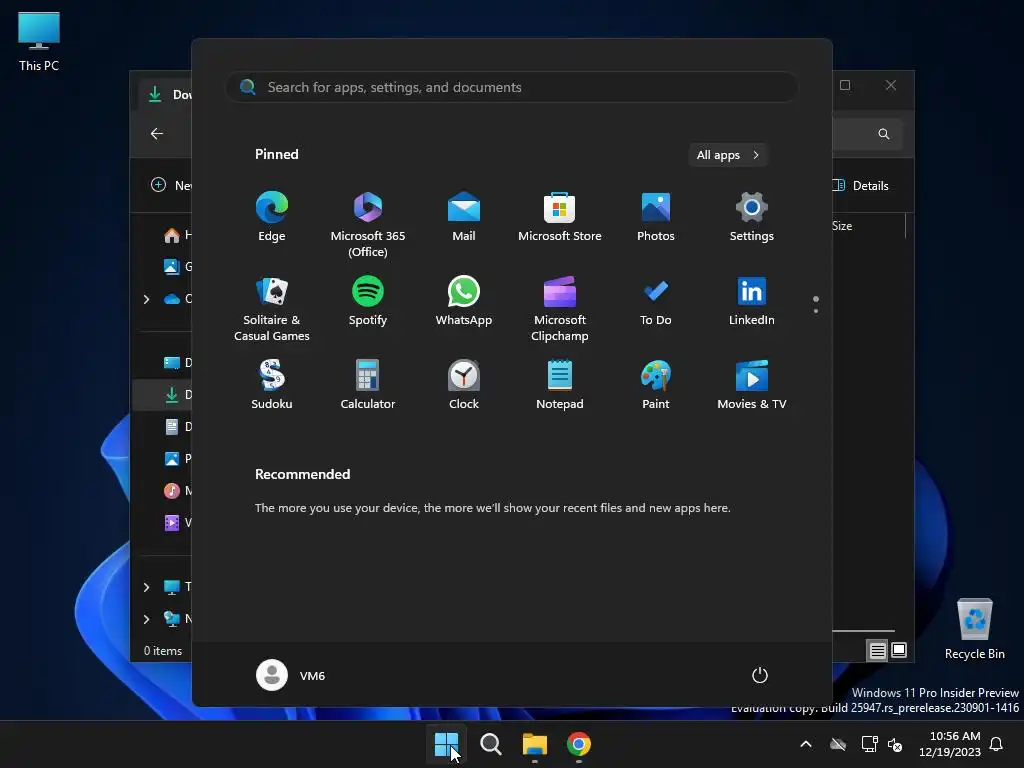Close the File Explorer window
The width and height of the screenshot is (1024, 768).
pyautogui.click(x=891, y=86)
